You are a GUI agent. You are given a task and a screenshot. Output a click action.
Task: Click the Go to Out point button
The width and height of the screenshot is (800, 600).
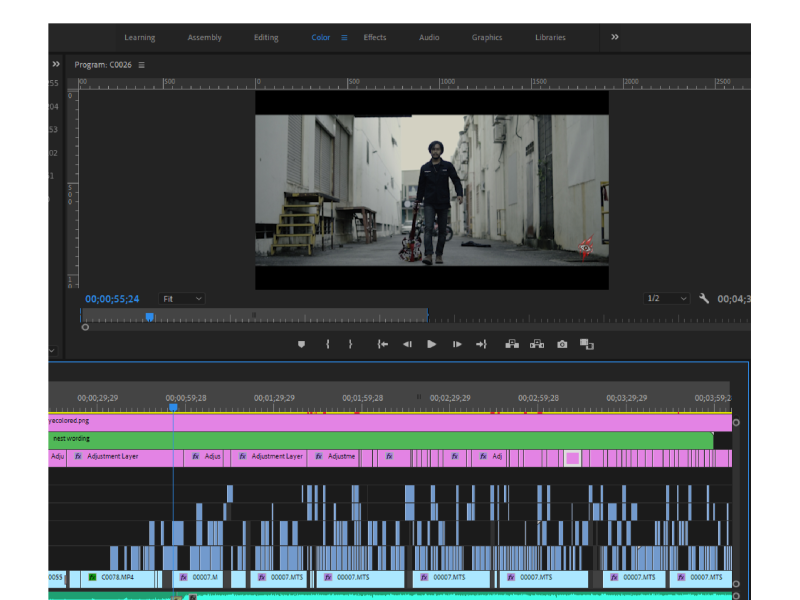coord(481,344)
